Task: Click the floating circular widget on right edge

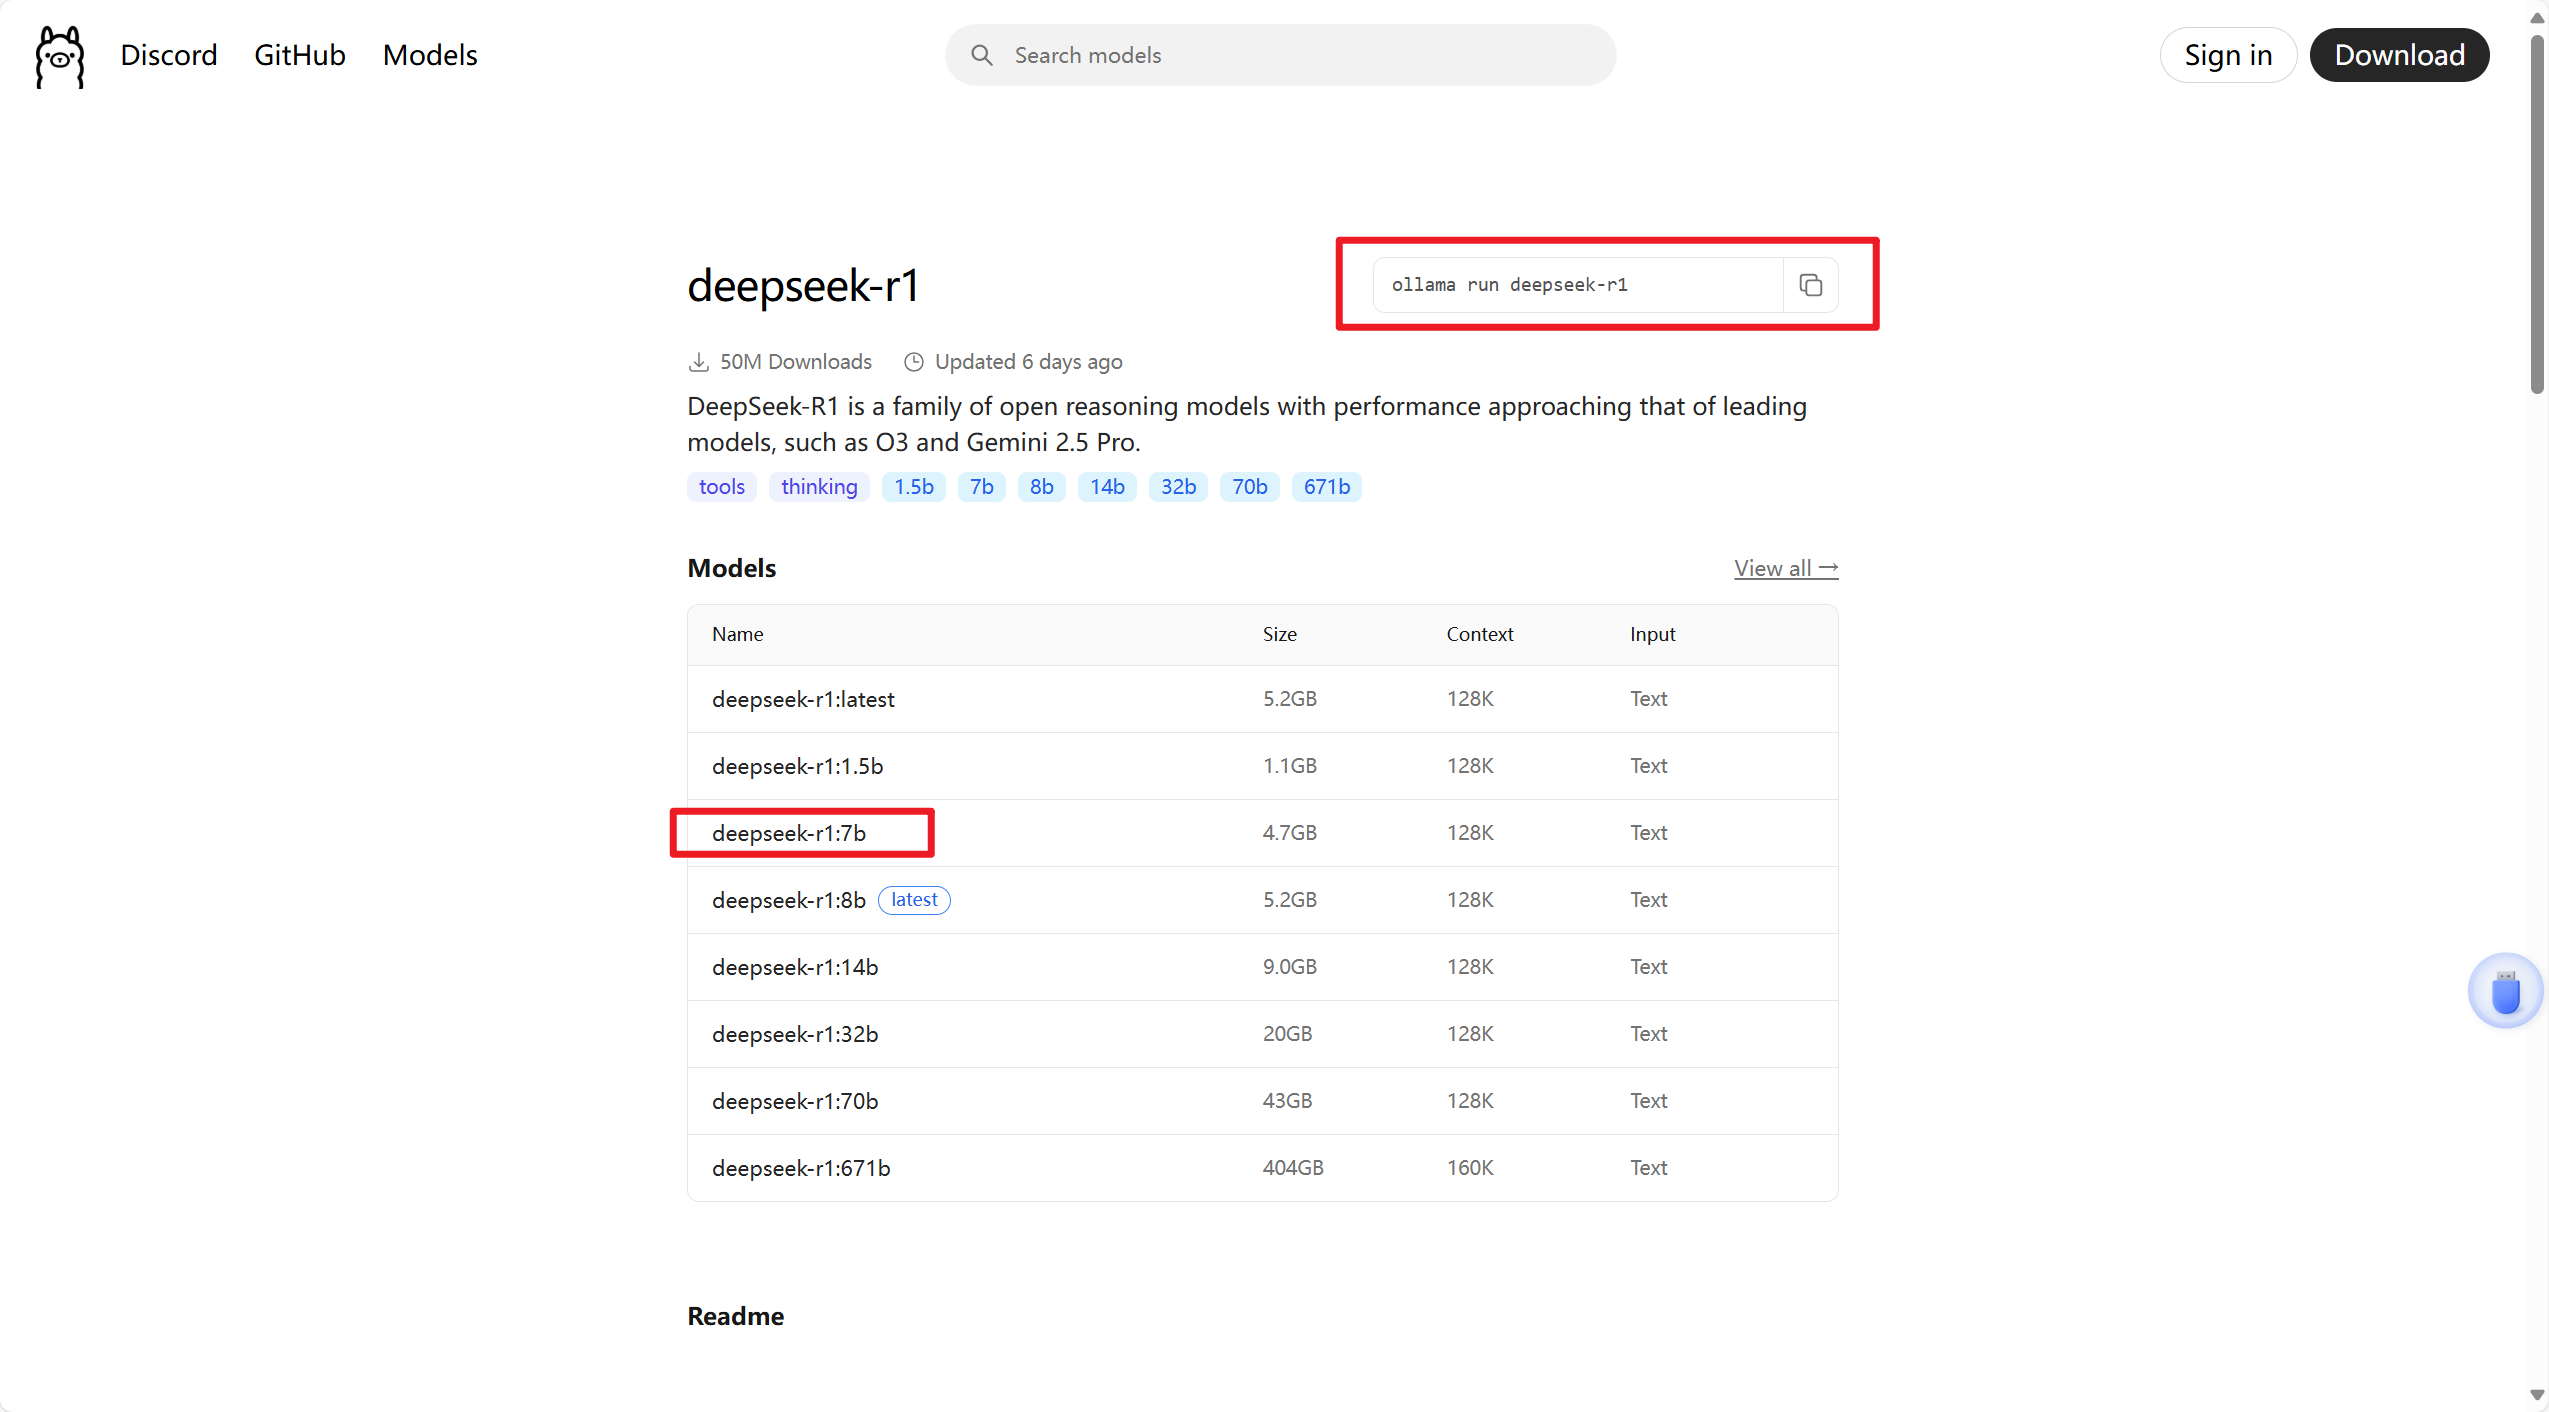Action: click(2504, 990)
